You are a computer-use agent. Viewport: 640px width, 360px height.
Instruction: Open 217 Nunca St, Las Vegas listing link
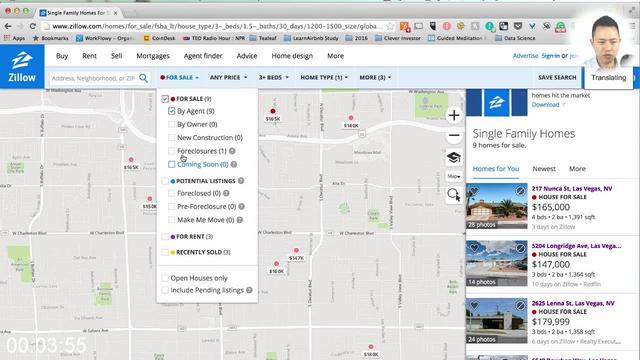tap(572, 189)
